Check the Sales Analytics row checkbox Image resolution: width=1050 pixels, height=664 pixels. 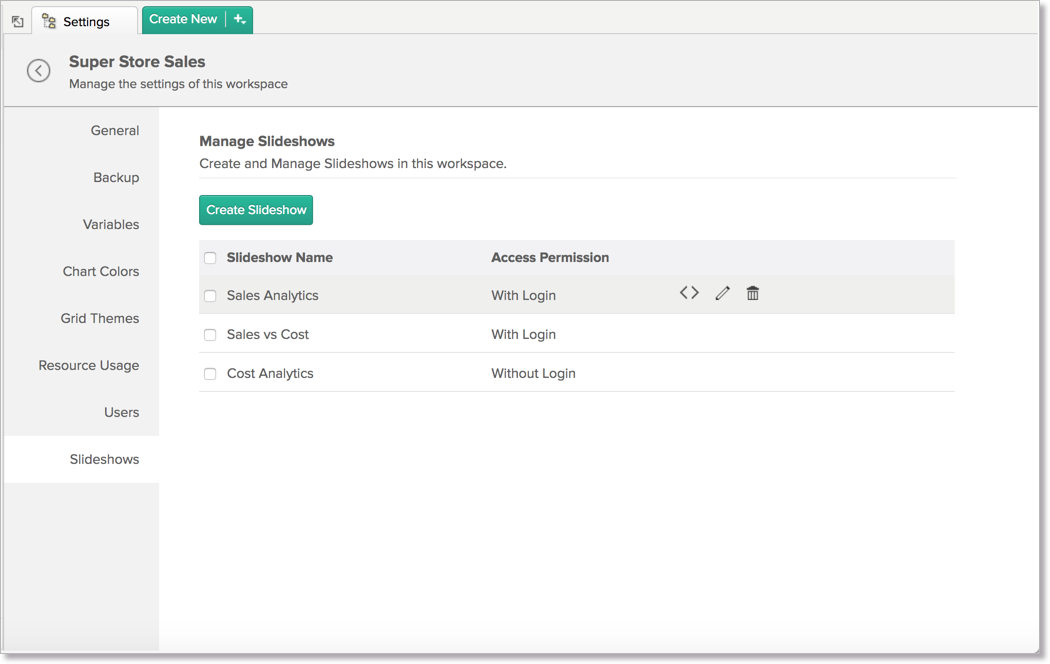click(x=210, y=295)
